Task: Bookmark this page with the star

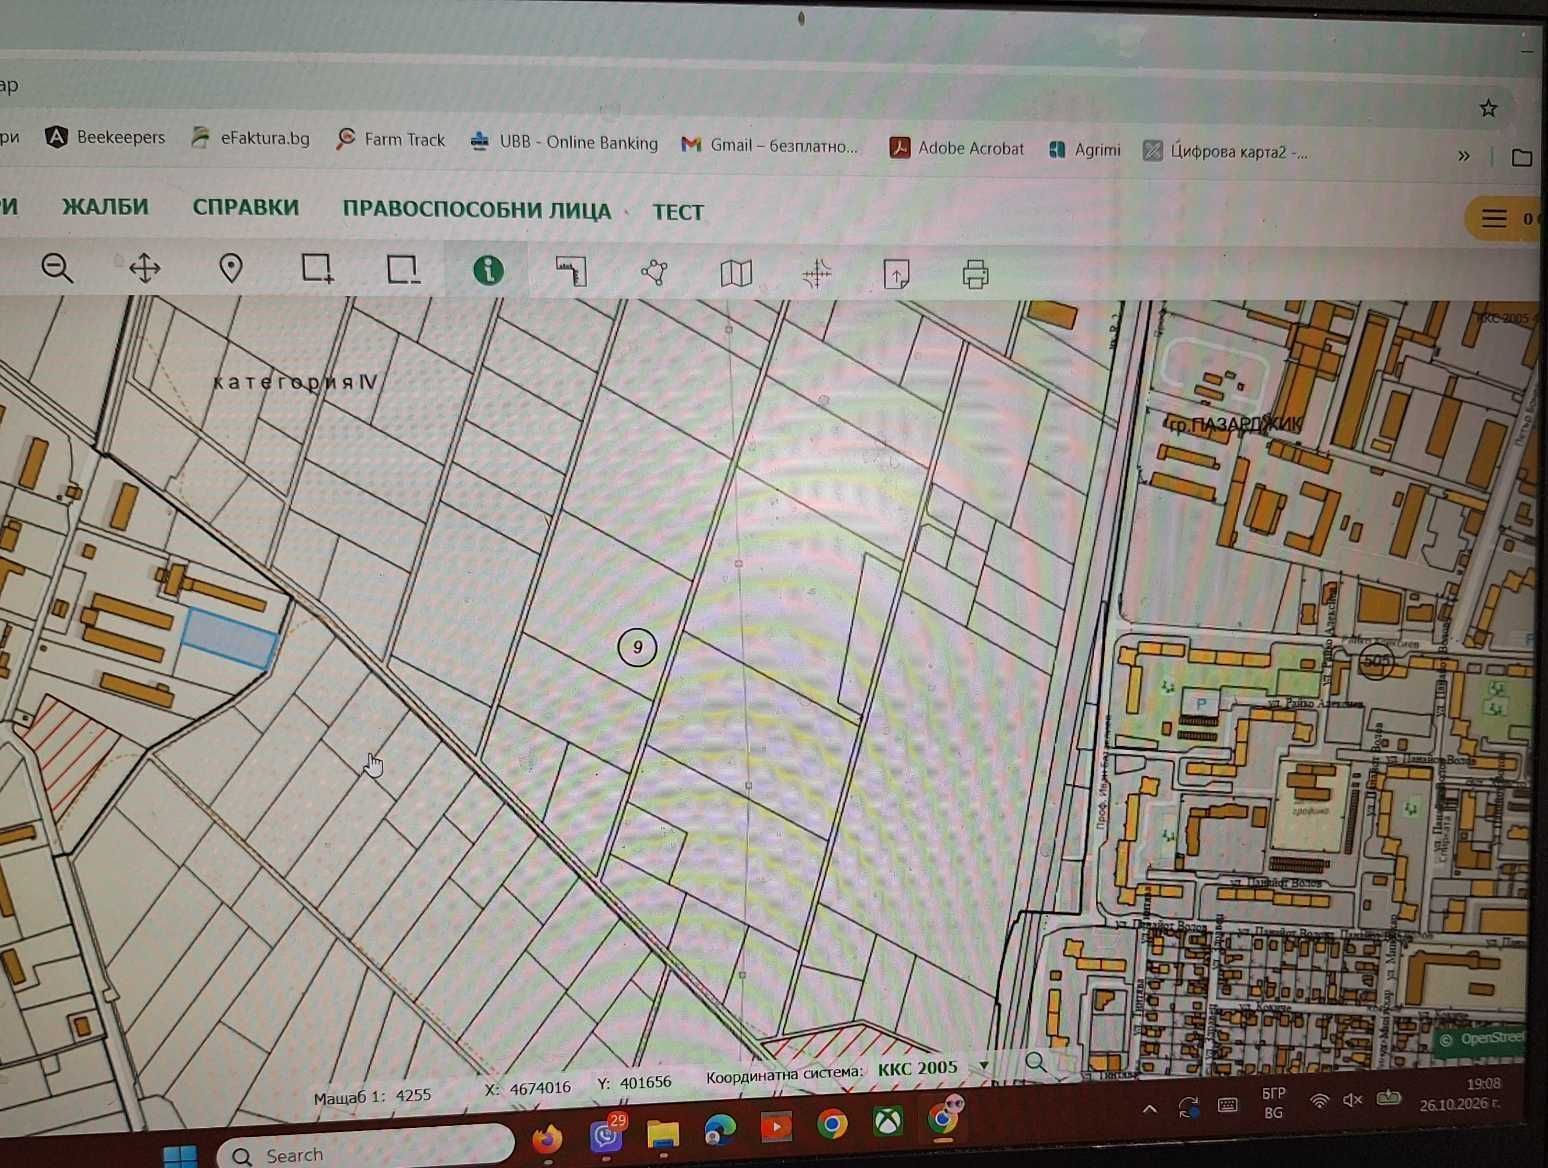Action: (x=1488, y=108)
